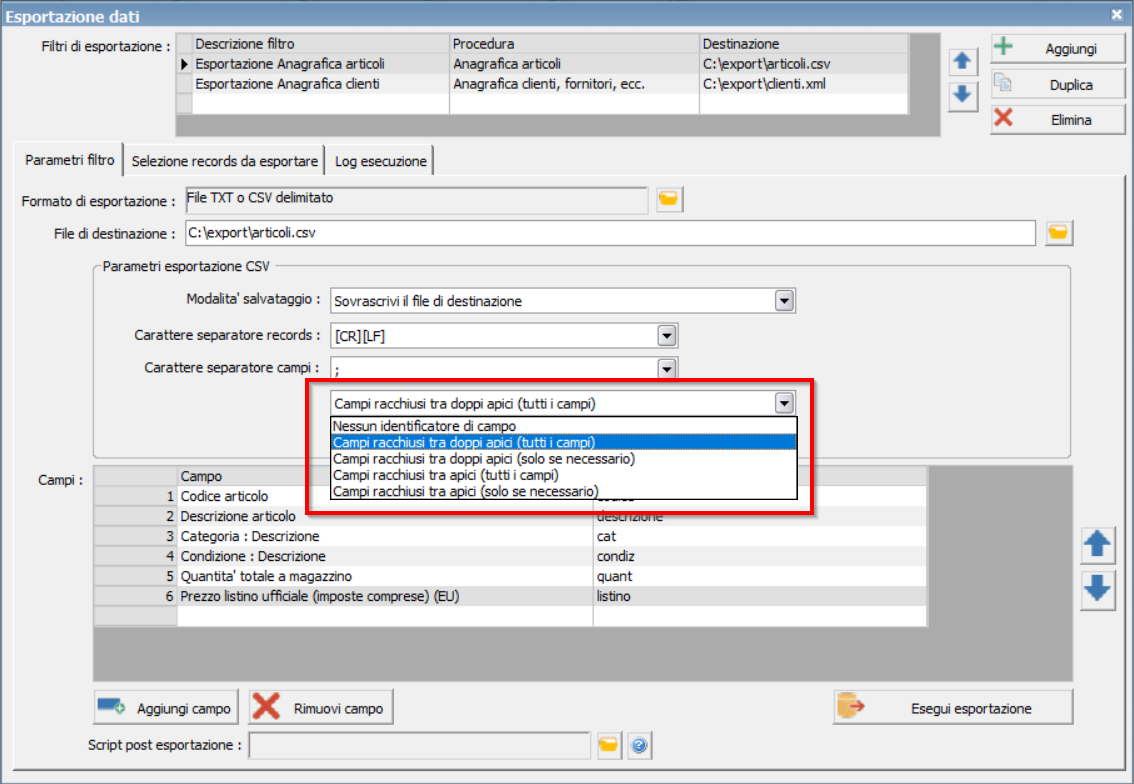Browse export format with folder icon
The width and height of the screenshot is (1134, 784).
[669, 199]
